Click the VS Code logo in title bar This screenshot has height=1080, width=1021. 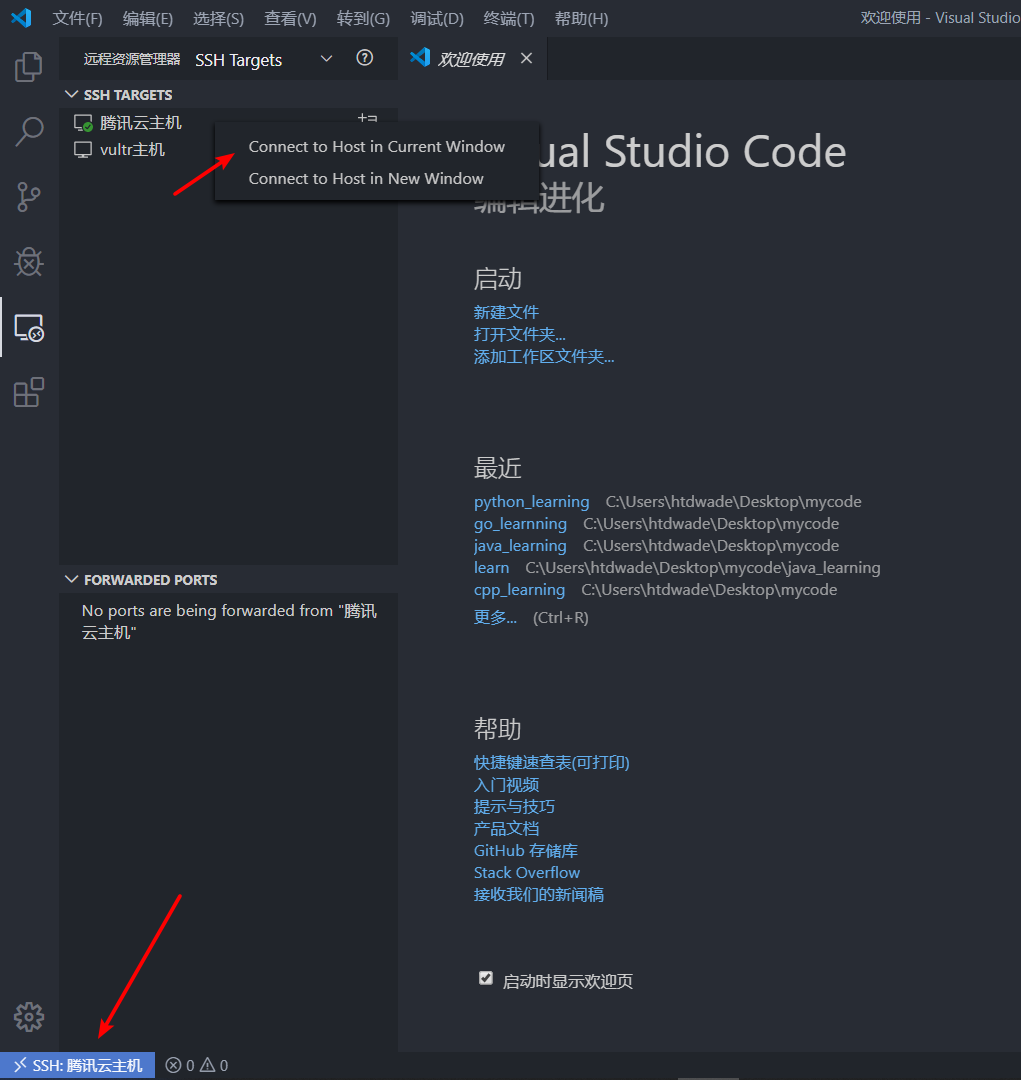pos(21,18)
